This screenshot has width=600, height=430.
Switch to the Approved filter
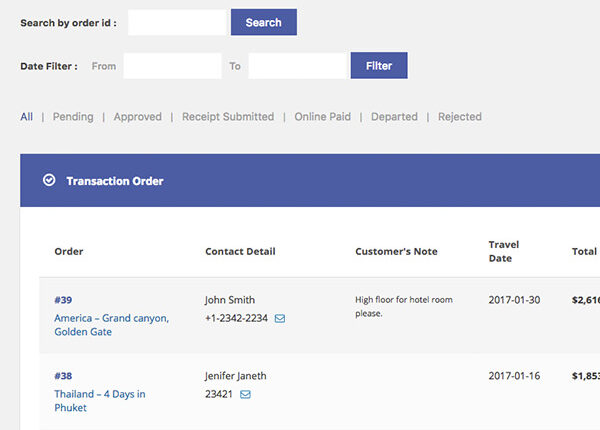click(x=137, y=117)
